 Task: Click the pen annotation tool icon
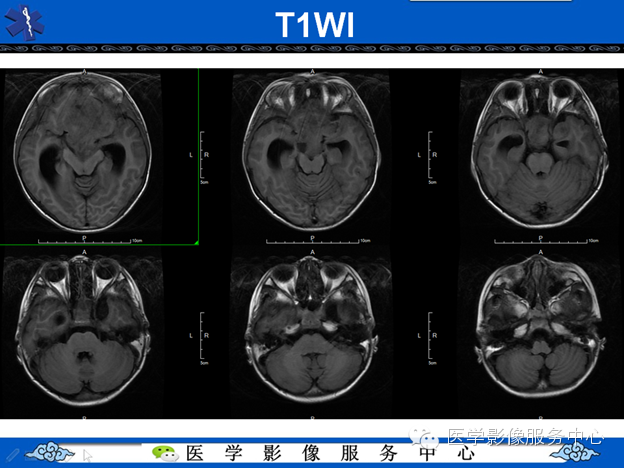point(13,454)
